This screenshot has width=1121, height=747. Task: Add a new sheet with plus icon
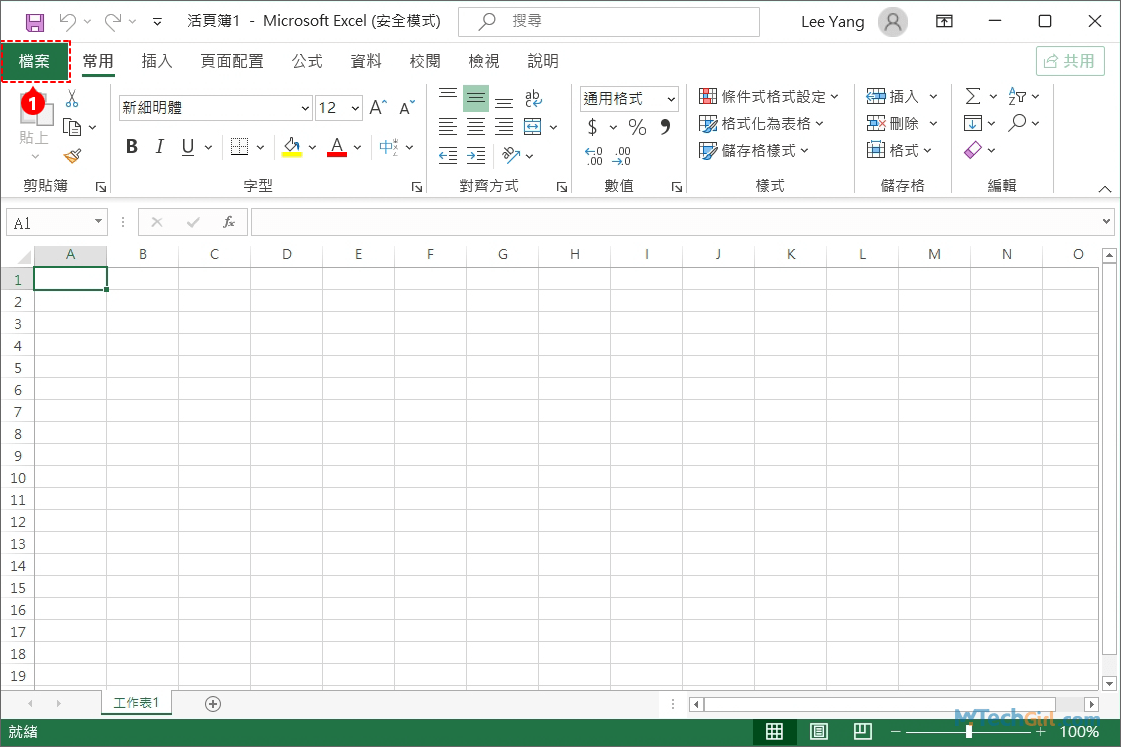tap(212, 703)
